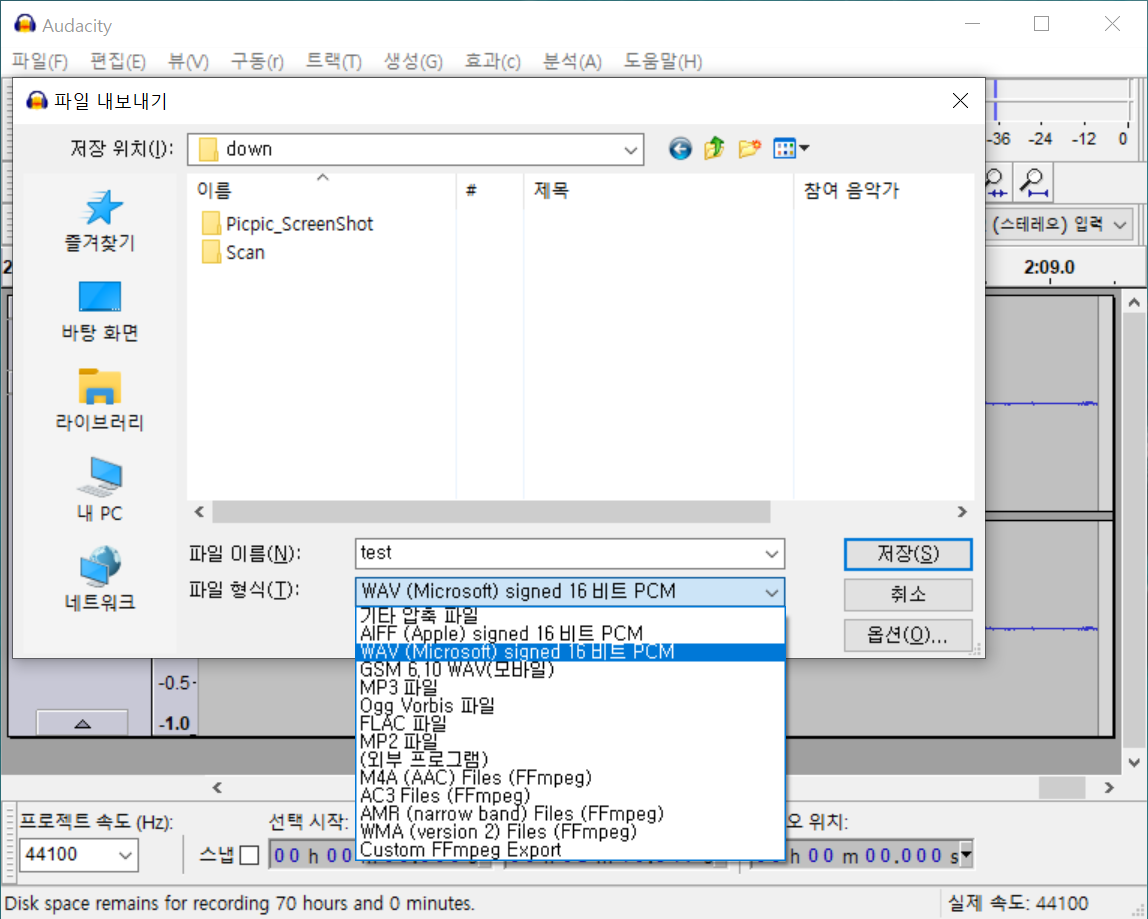Open the 트랙(T) menu
Screen dimensions: 1148x919
(334, 62)
